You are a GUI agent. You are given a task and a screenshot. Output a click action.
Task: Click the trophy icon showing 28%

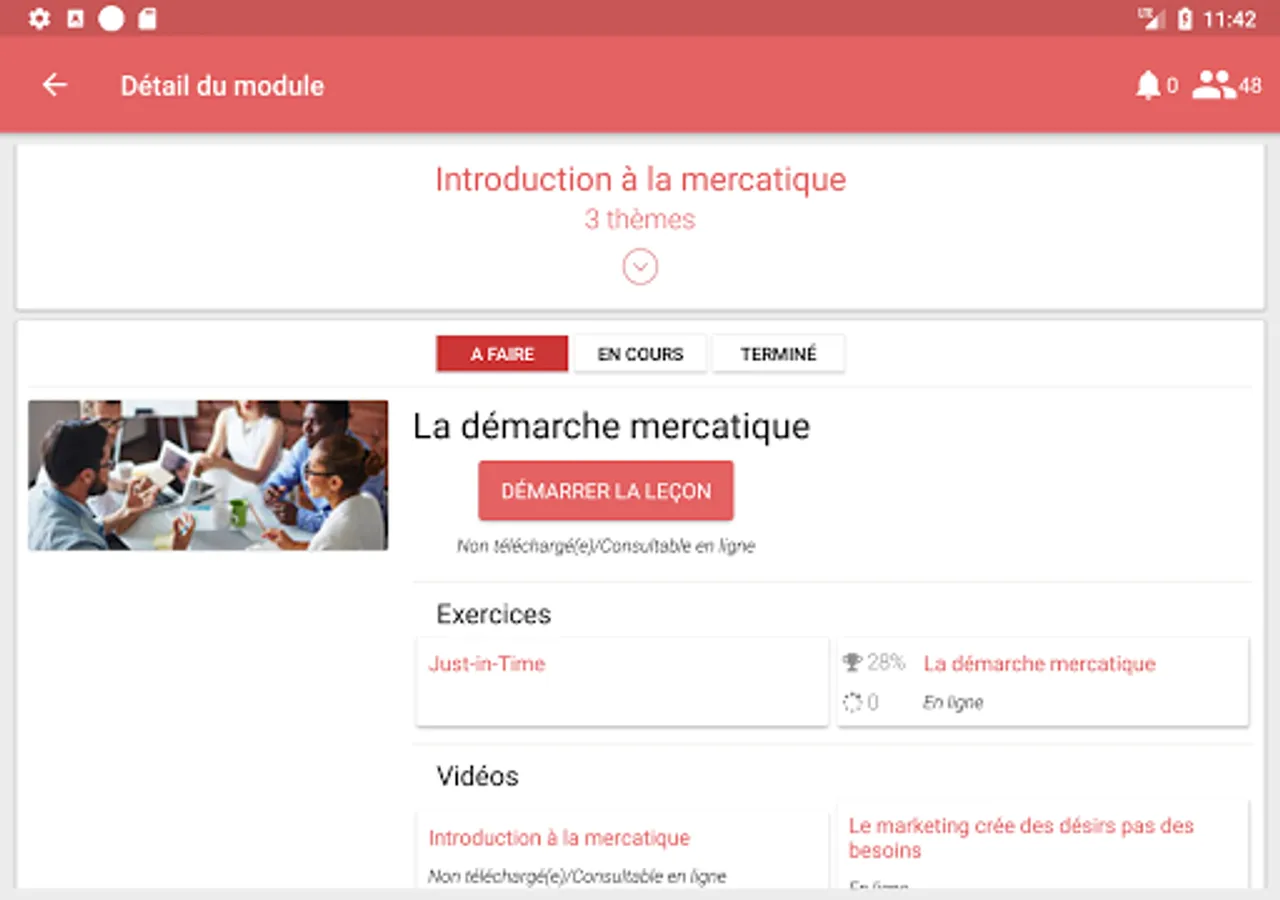pyautogui.click(x=852, y=662)
